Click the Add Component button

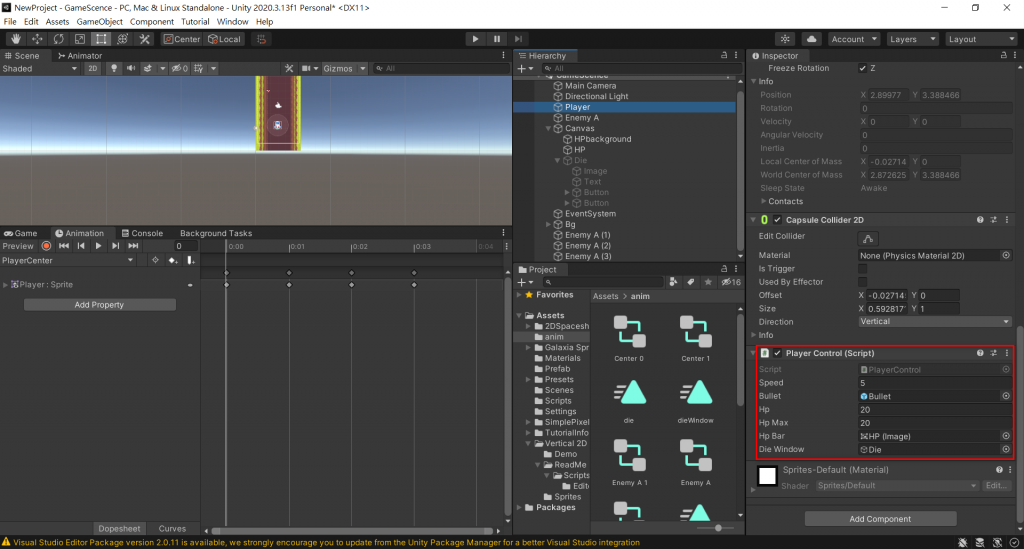(880, 519)
